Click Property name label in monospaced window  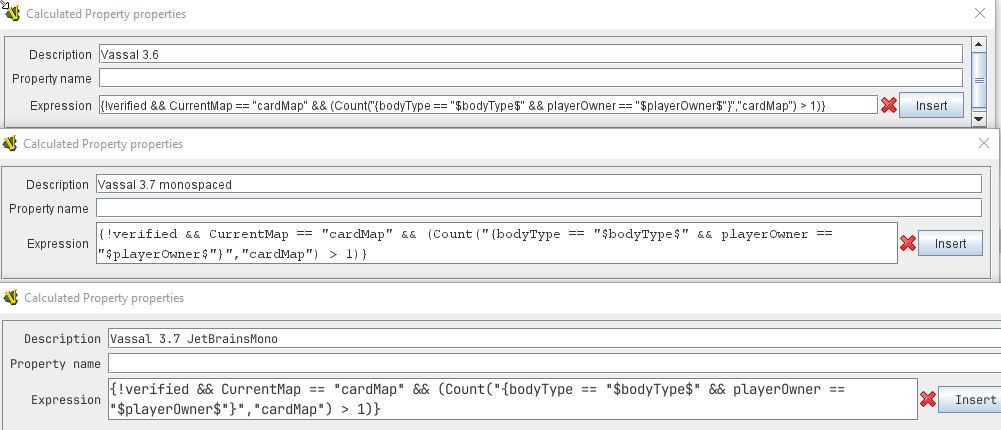click(49, 209)
